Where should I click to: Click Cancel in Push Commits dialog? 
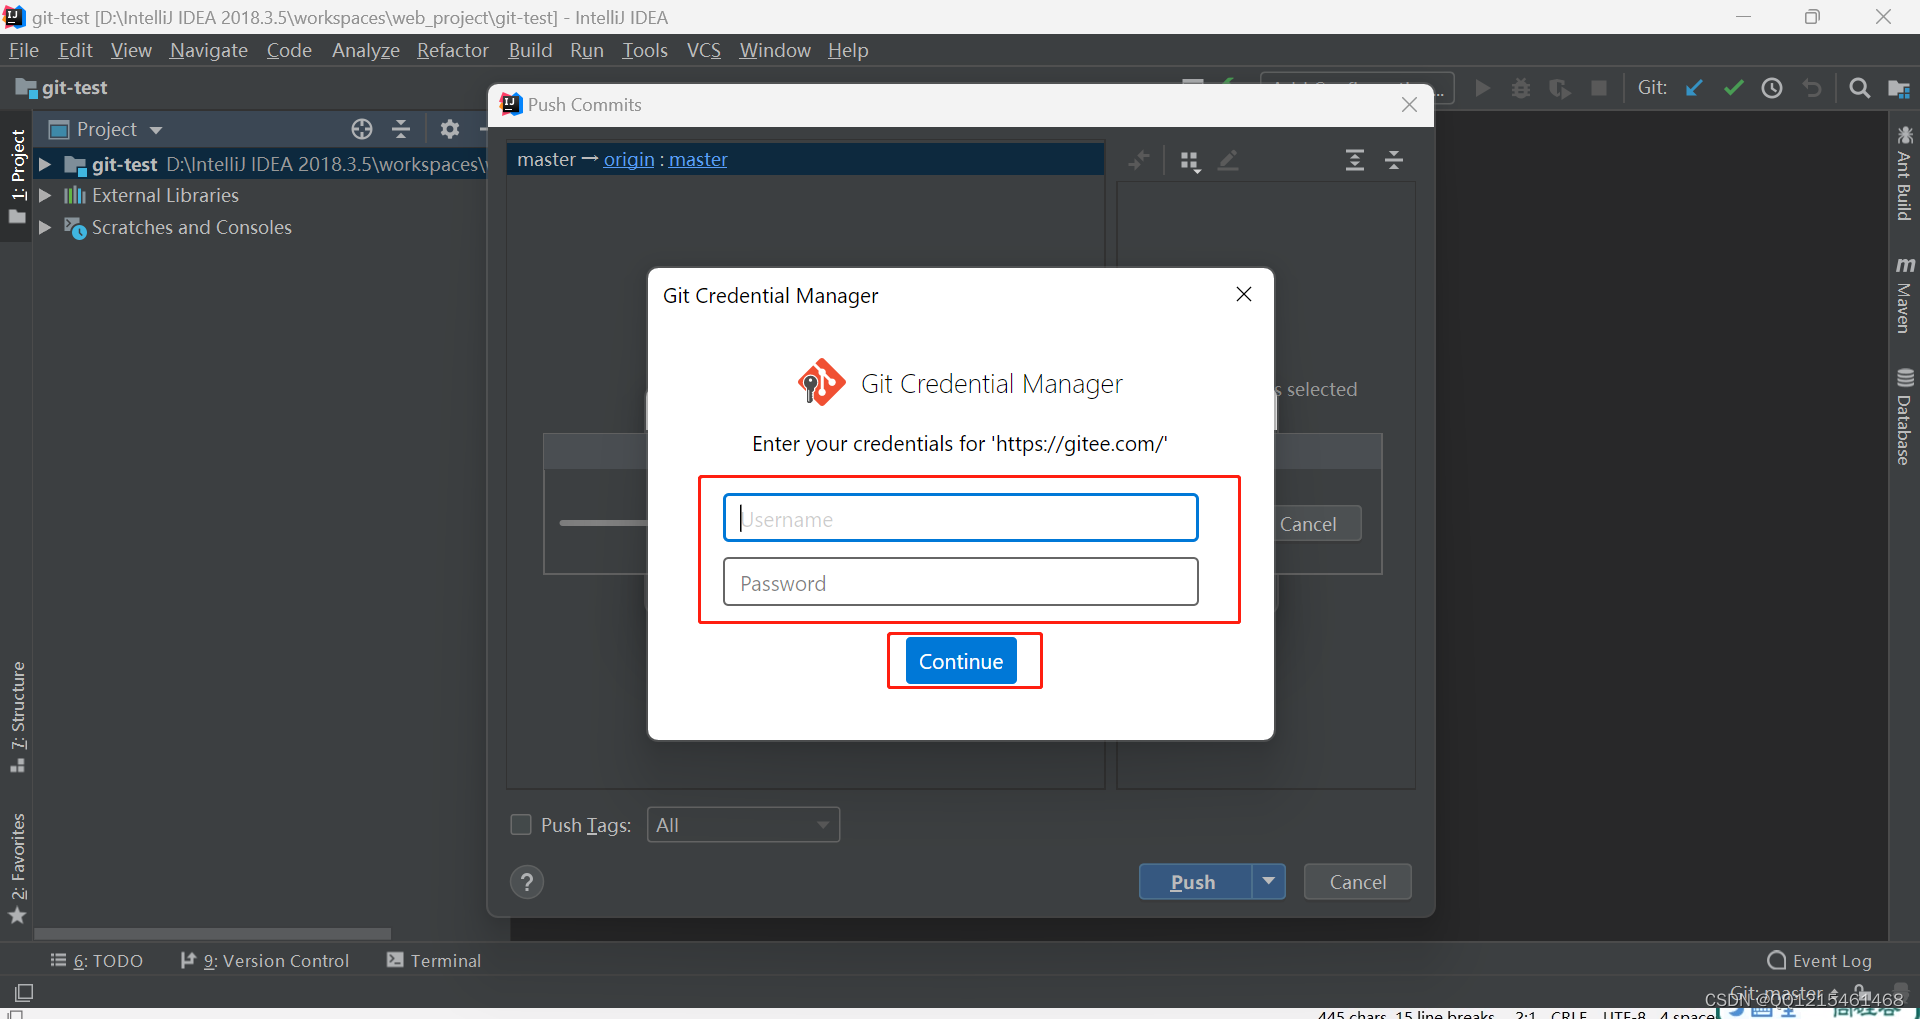pos(1357,881)
